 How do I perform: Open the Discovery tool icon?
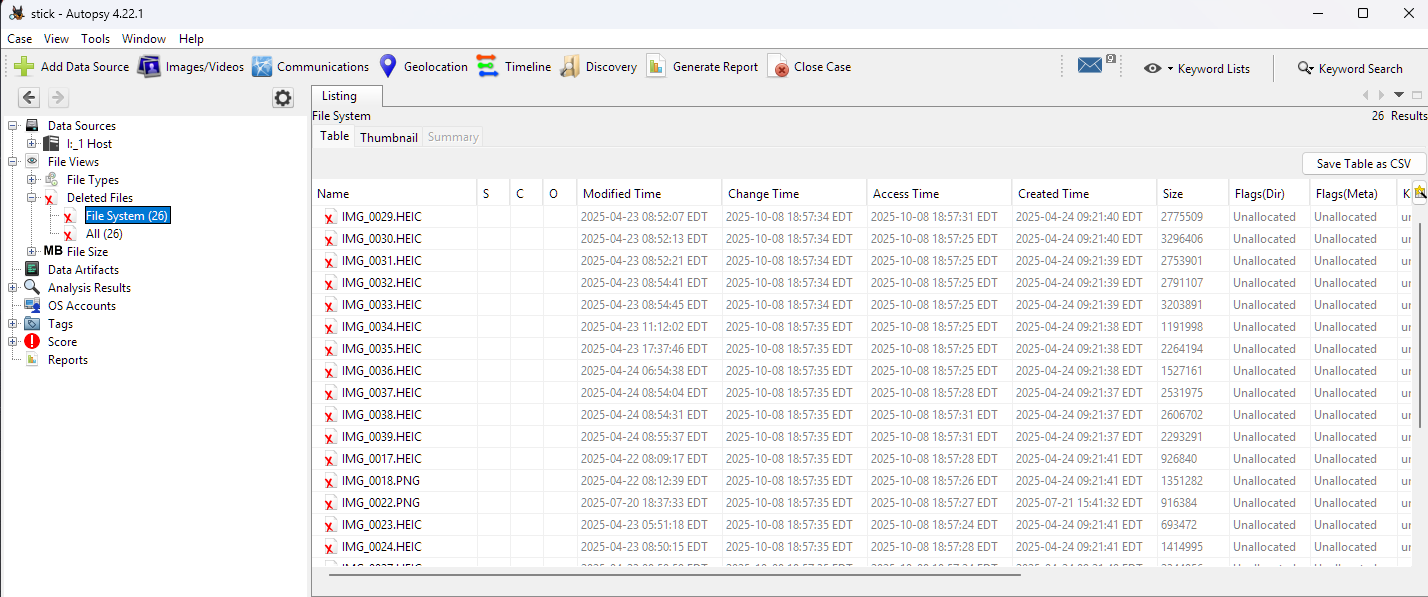coord(569,67)
